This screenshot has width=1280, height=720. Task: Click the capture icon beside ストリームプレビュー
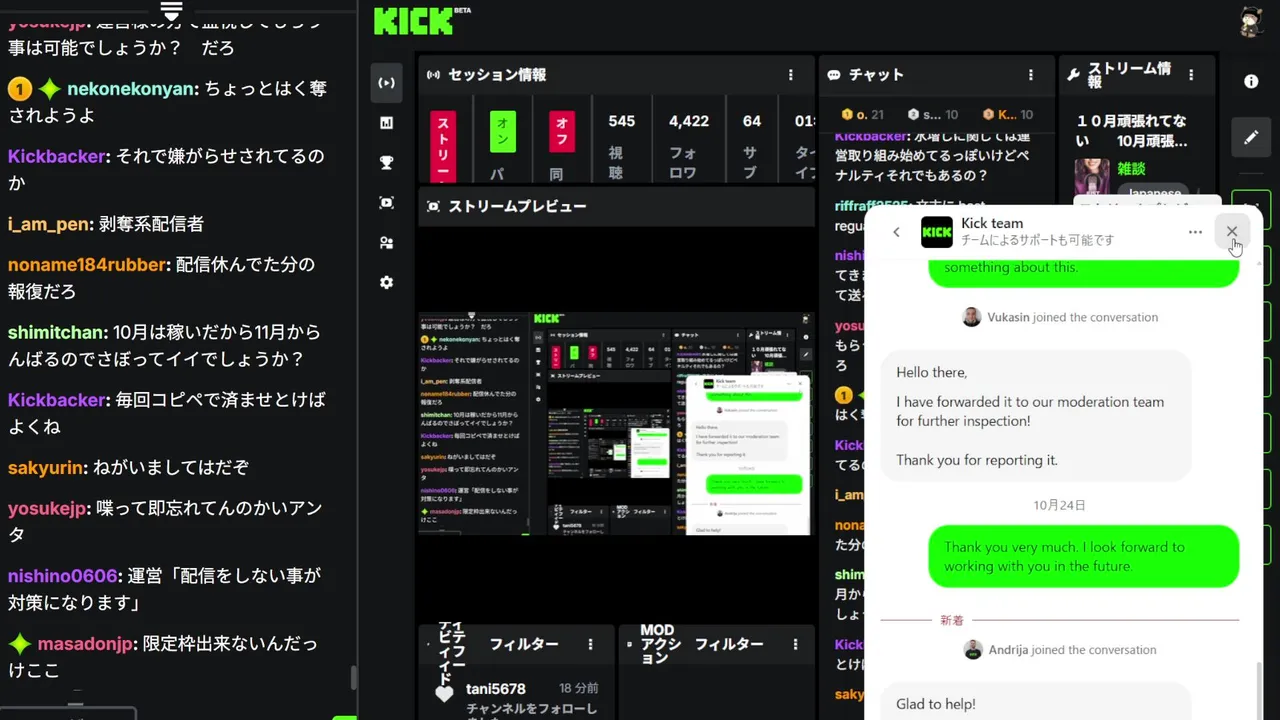[433, 206]
